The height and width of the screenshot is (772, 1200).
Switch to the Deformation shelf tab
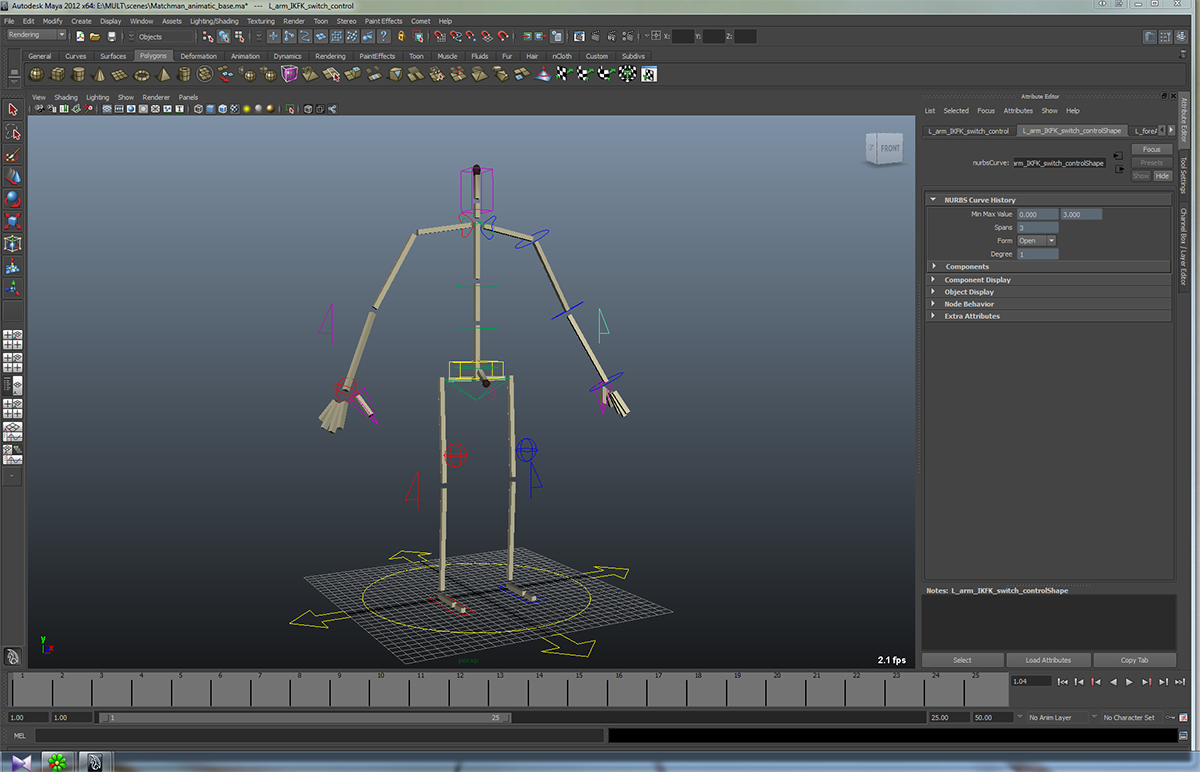[x=198, y=56]
